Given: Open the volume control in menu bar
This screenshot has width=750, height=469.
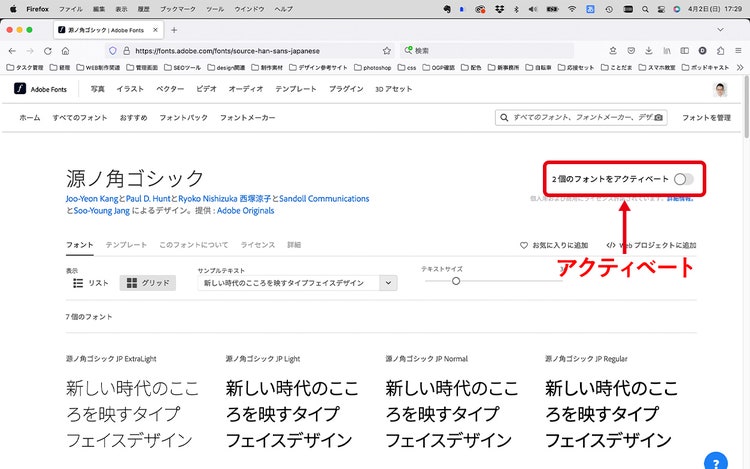Looking at the screenshot, I should (533, 9).
